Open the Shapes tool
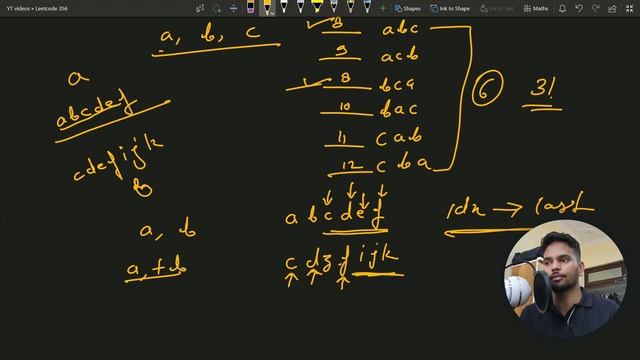This screenshot has width=640, height=360. coord(407,8)
